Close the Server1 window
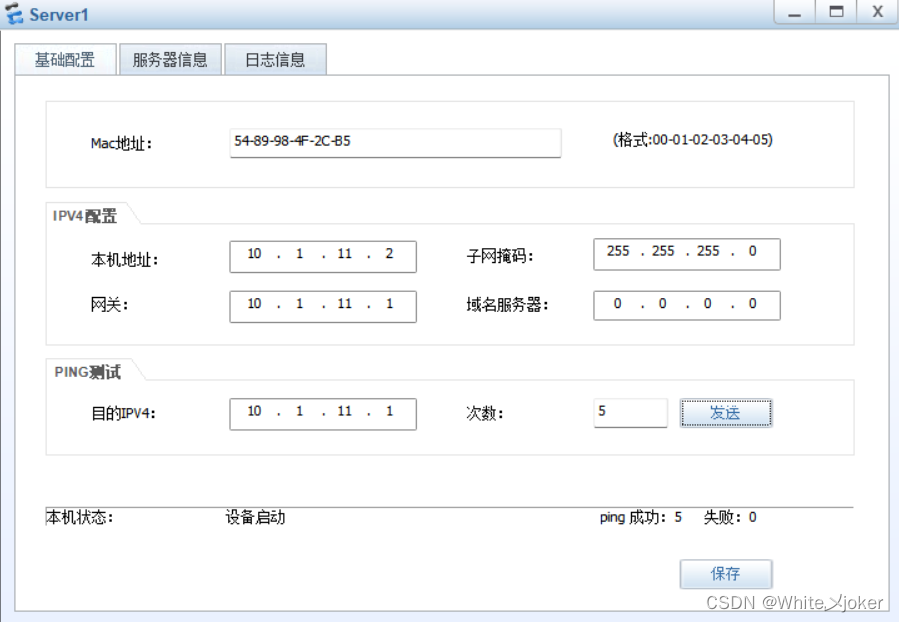 (x=877, y=12)
